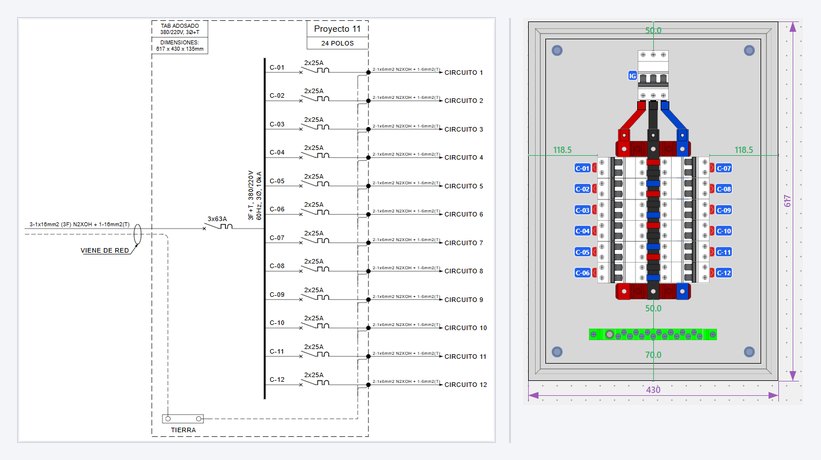Screen dimensions: 821x460
Task: Select the 70.0 dimension below ground bar
Action: [653, 355]
